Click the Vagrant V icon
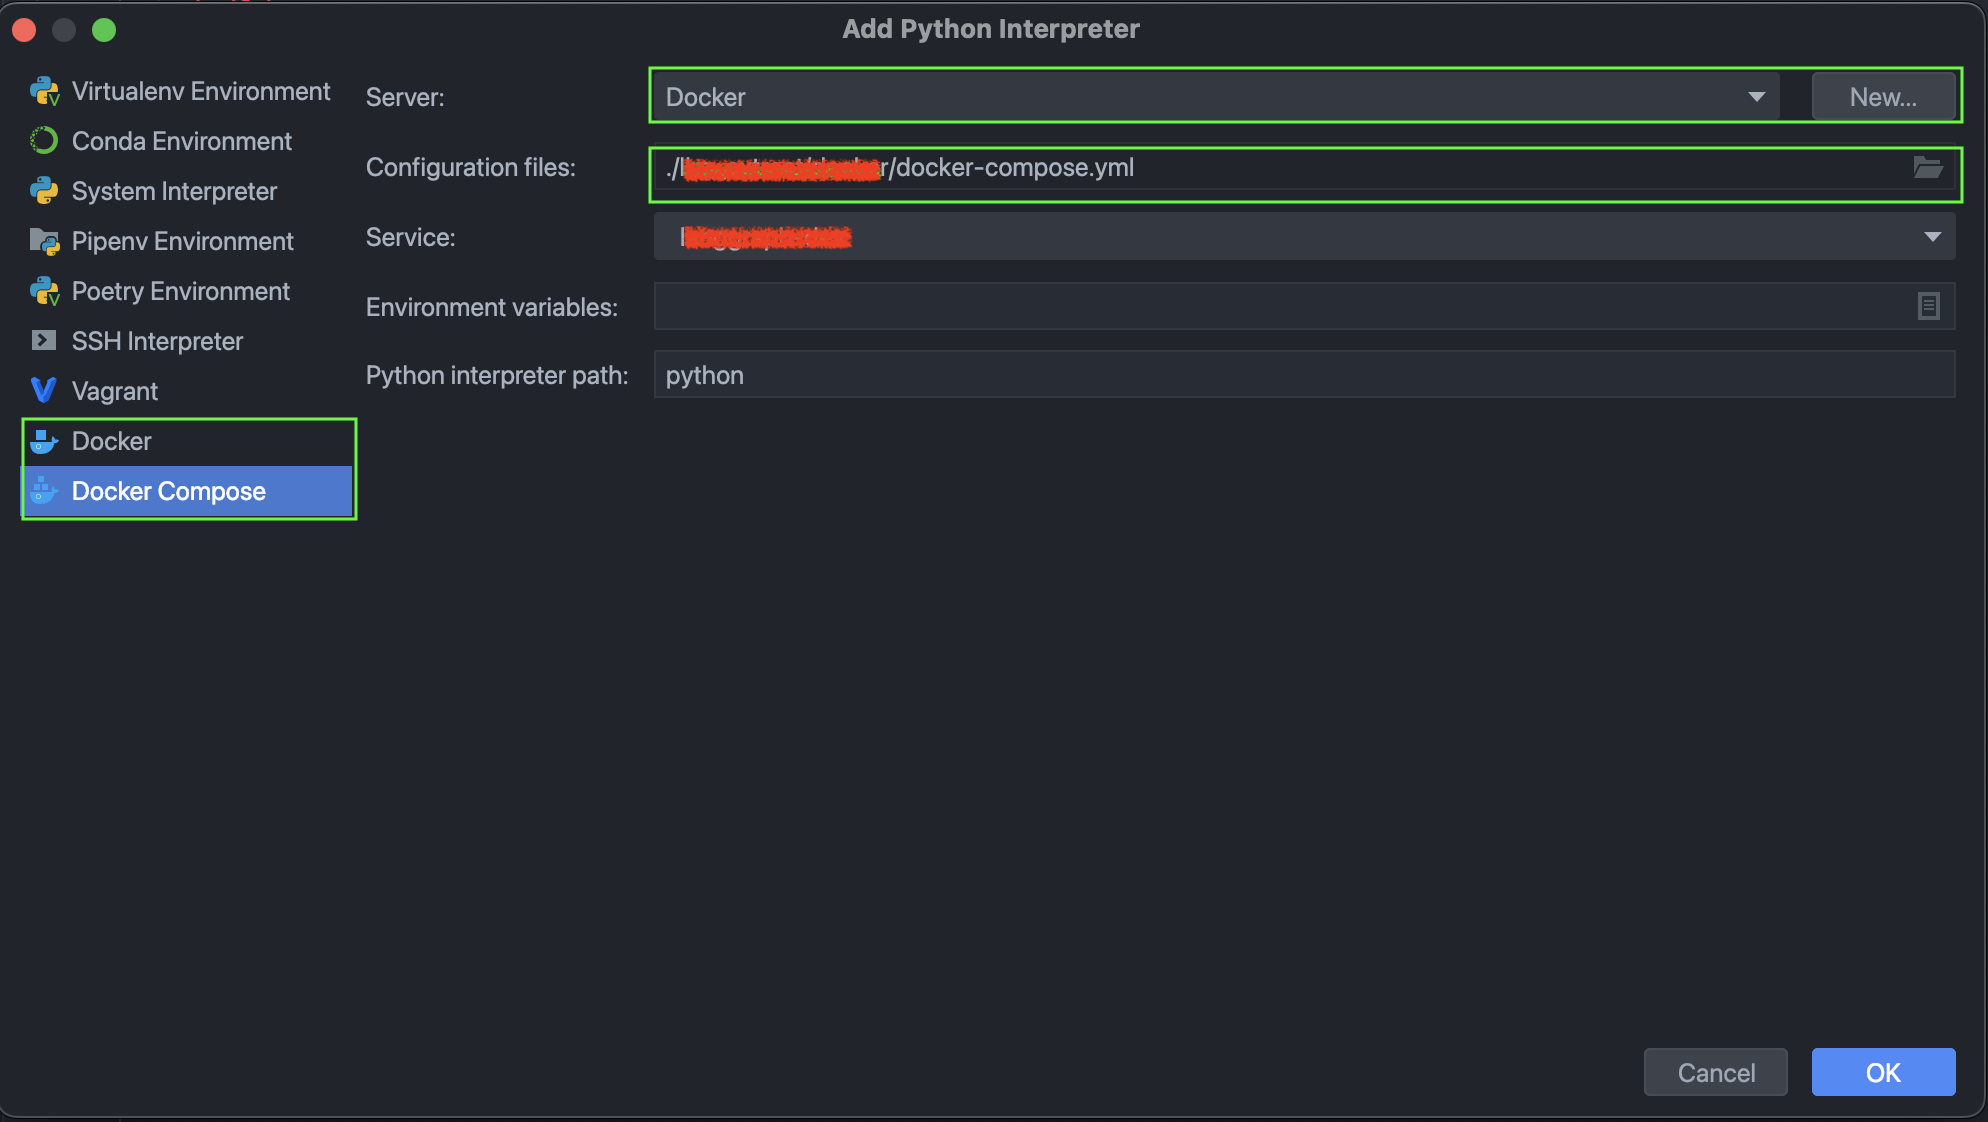The width and height of the screenshot is (1988, 1122). click(44, 391)
